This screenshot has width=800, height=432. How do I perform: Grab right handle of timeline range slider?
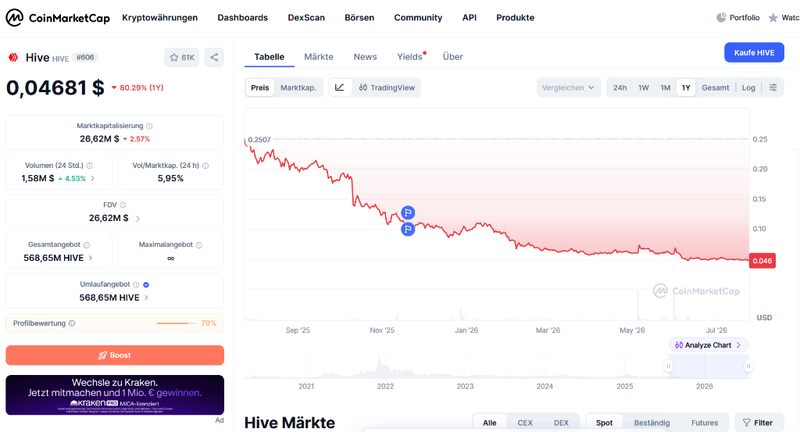[x=748, y=366]
